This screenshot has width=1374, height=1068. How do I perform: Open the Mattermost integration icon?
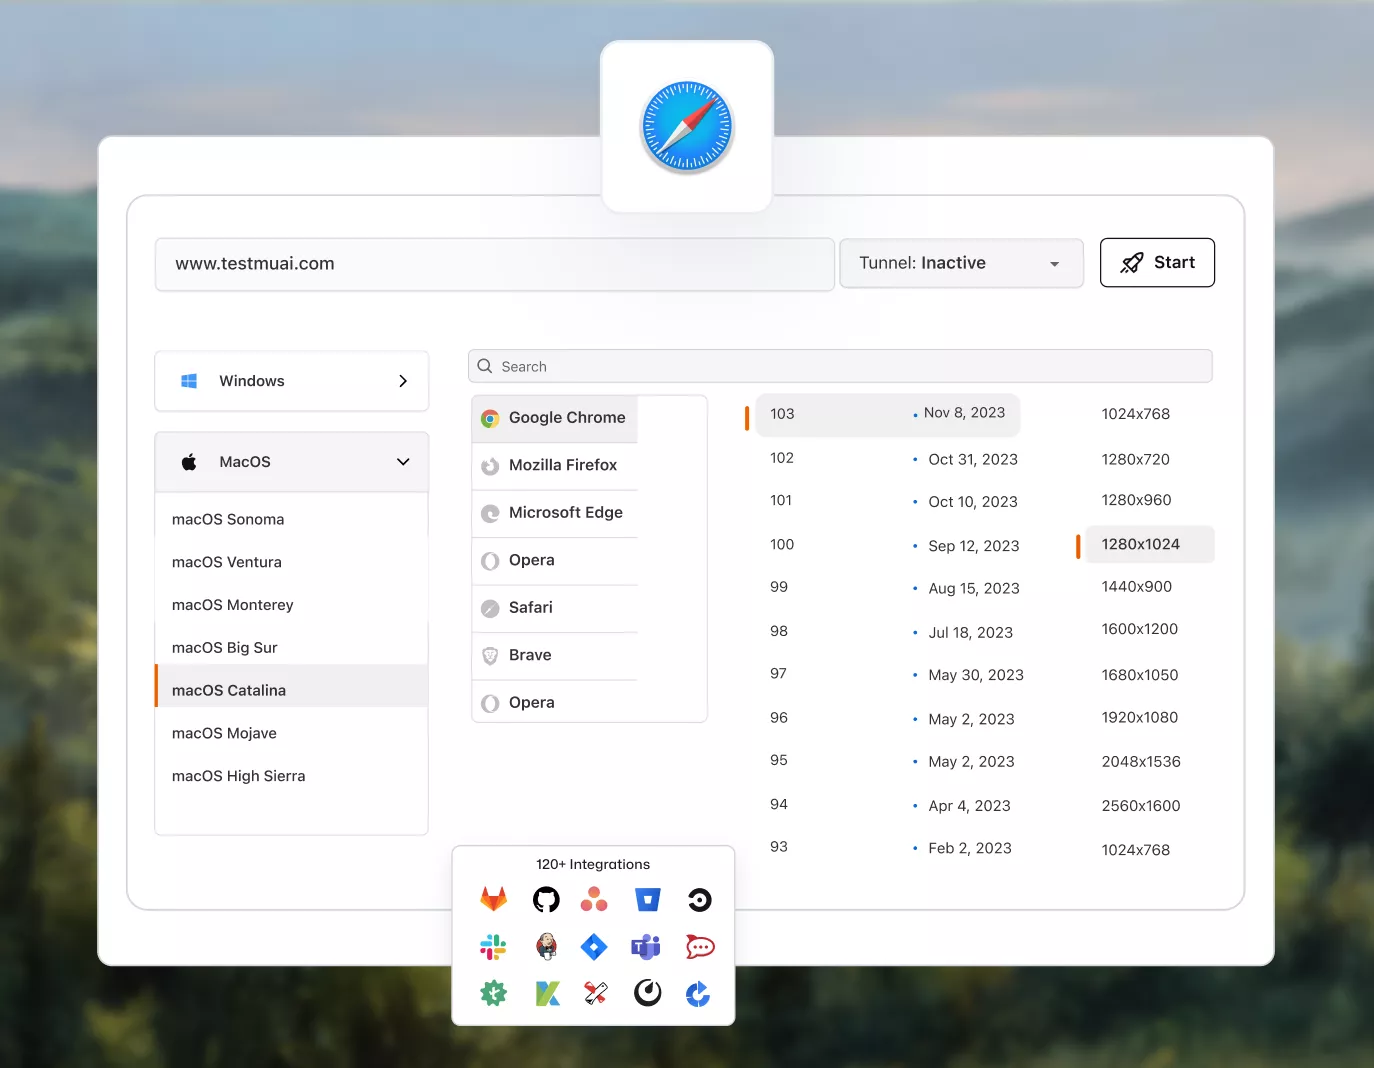point(648,992)
